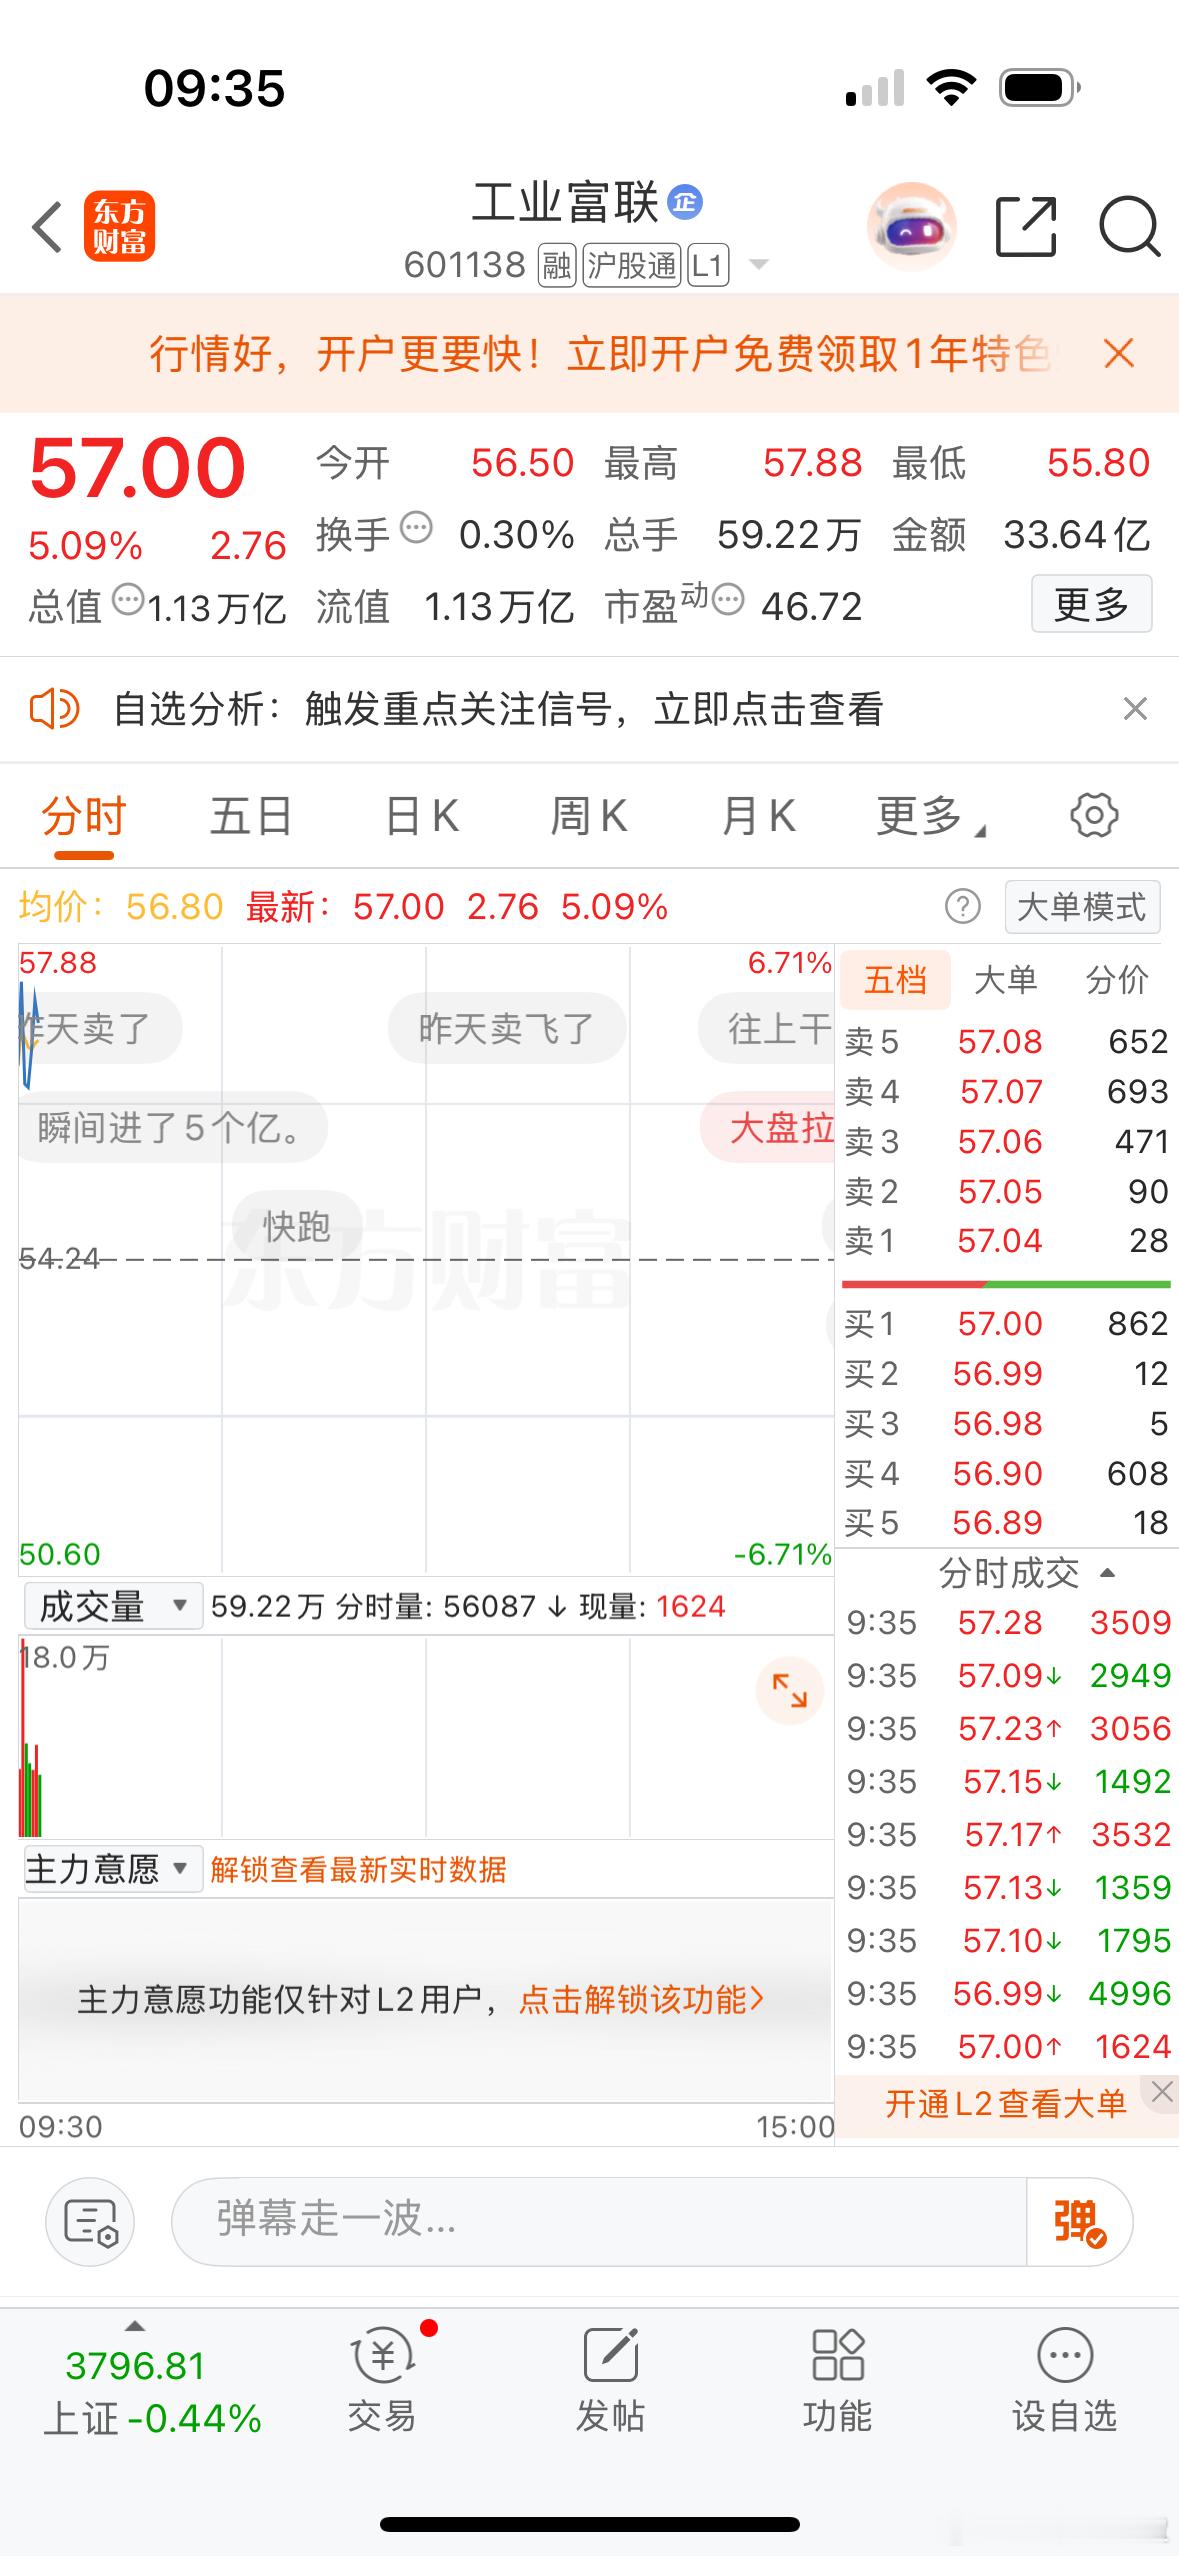
Task: Switch to the 月K chart tab
Action: coord(759,817)
